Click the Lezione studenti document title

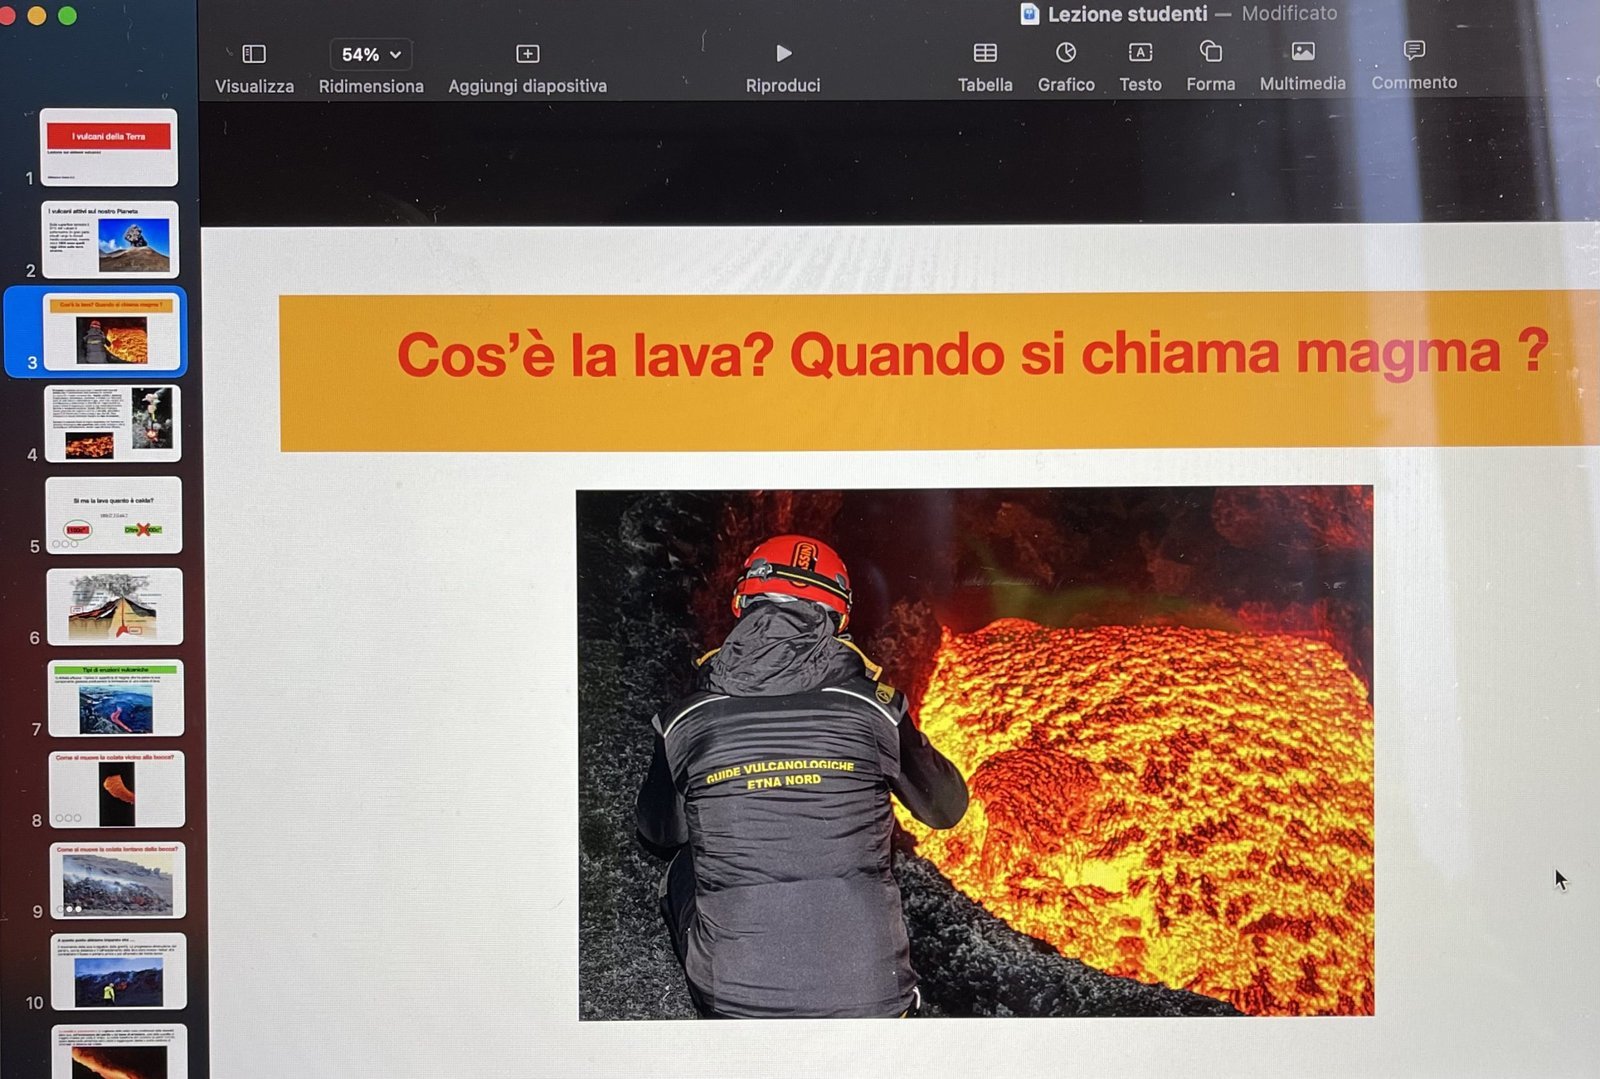[x=1127, y=14]
